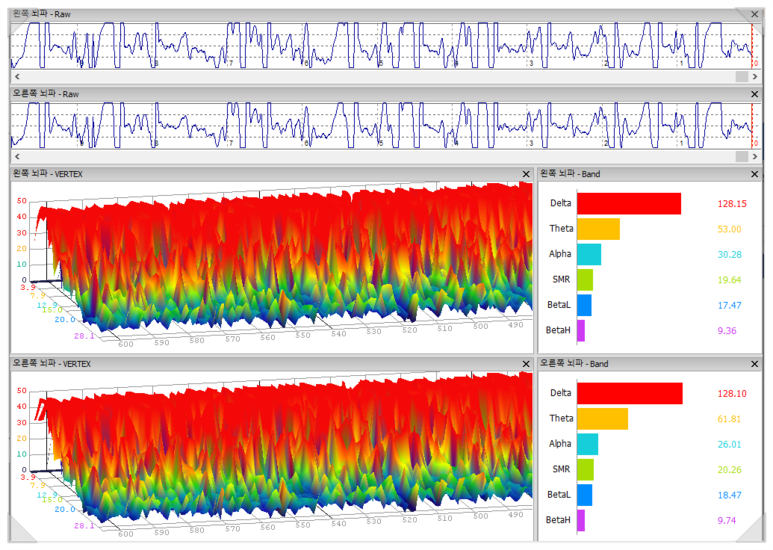This screenshot has height=550, width=773.
Task: Close the 왼쪽 뇌파 VERTEX panel
Action: pyautogui.click(x=526, y=173)
